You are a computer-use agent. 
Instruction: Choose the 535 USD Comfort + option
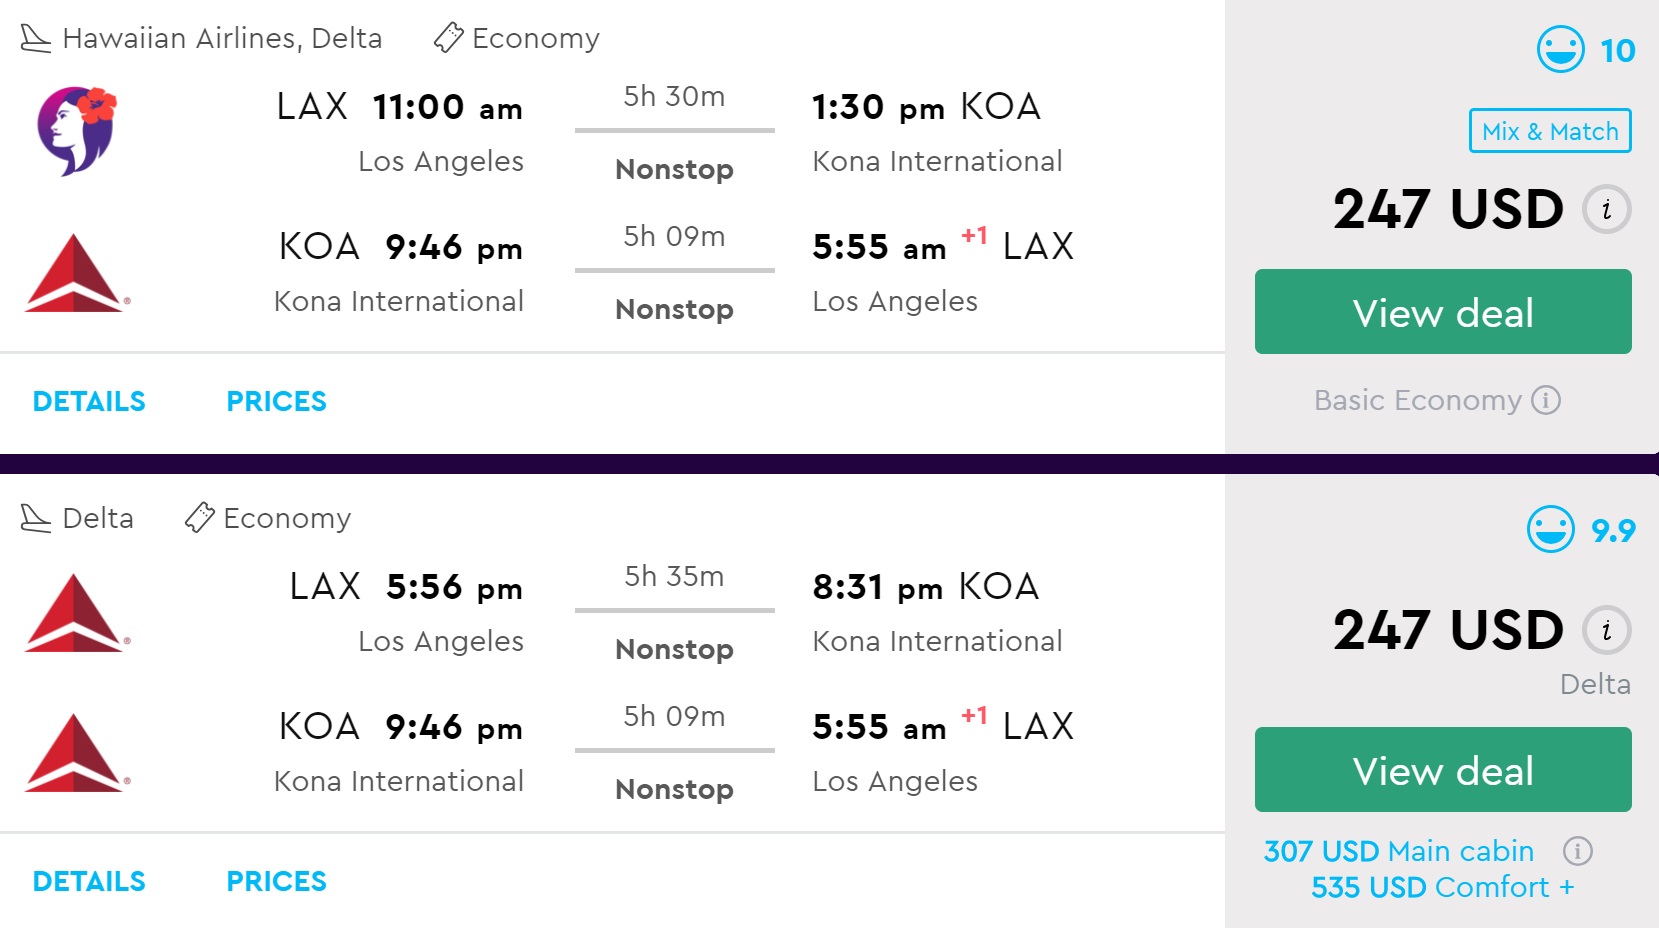click(1441, 887)
